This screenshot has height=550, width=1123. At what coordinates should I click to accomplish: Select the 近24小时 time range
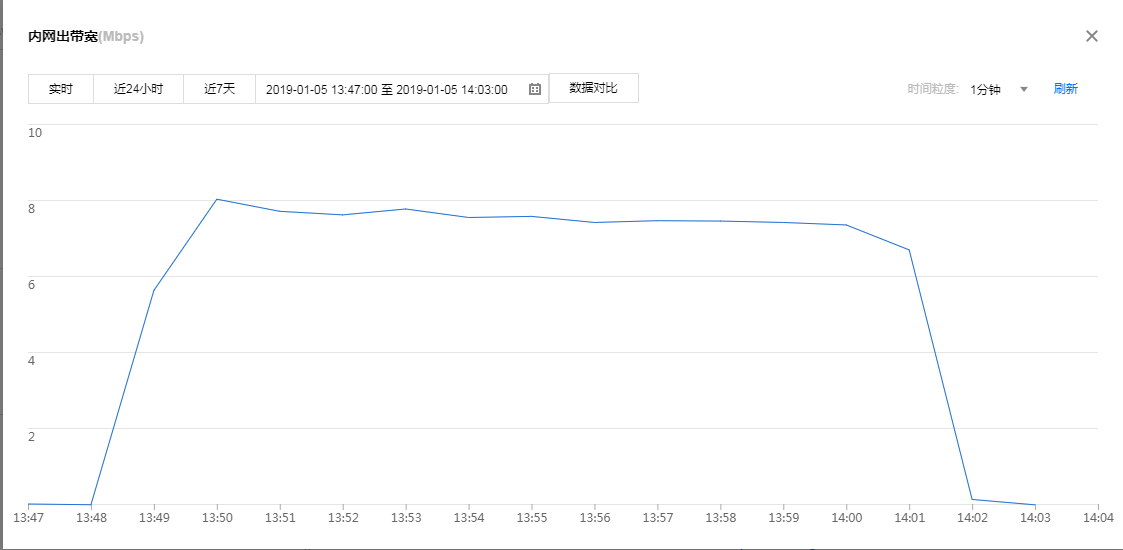click(138, 89)
